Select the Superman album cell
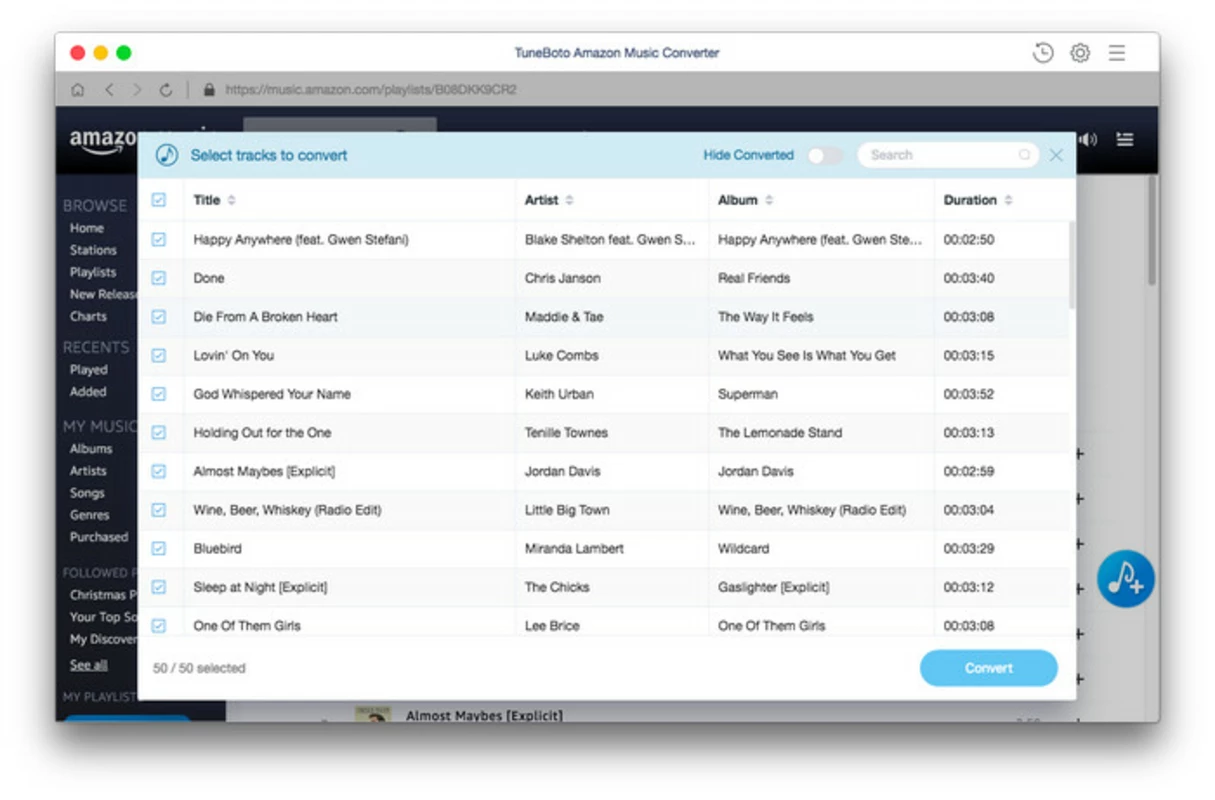This screenshot has width=1215, height=800. 748,394
